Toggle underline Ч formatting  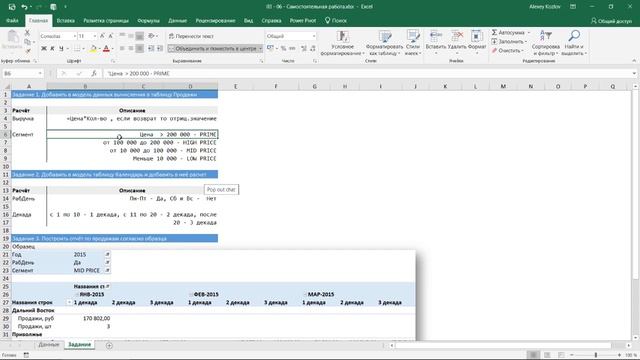tap(61, 49)
